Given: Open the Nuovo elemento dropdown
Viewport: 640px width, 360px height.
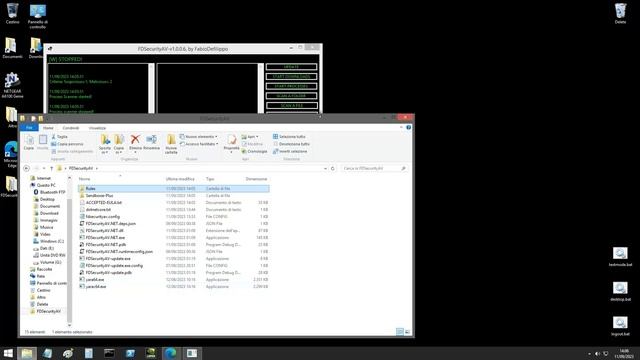Looking at the screenshot, I should [x=199, y=136].
